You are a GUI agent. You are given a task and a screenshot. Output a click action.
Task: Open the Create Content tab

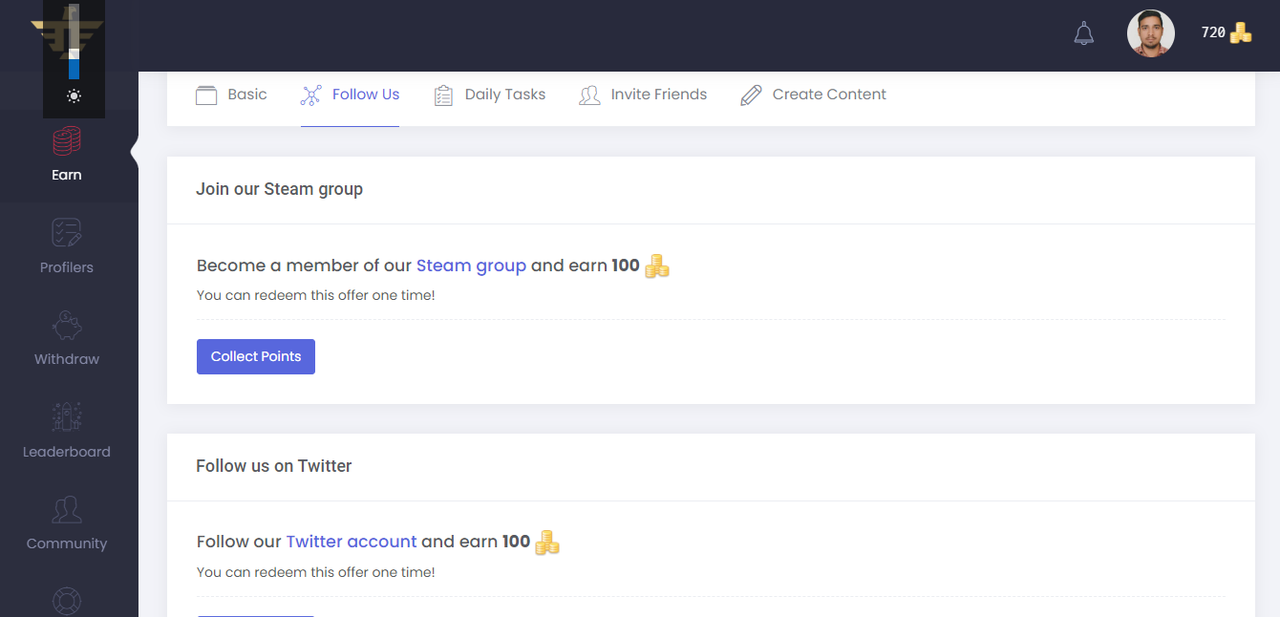pos(829,94)
